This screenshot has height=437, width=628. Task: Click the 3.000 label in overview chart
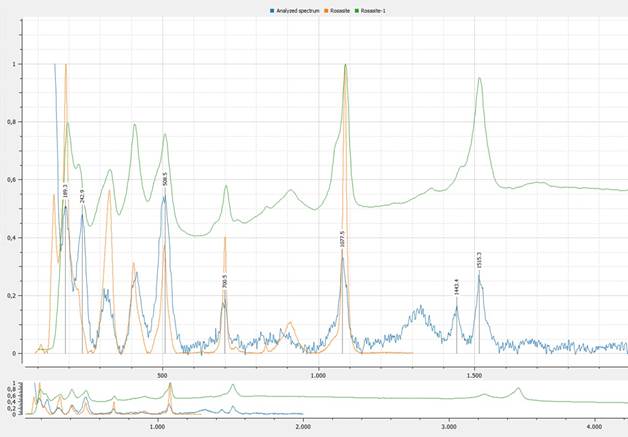pos(449,427)
